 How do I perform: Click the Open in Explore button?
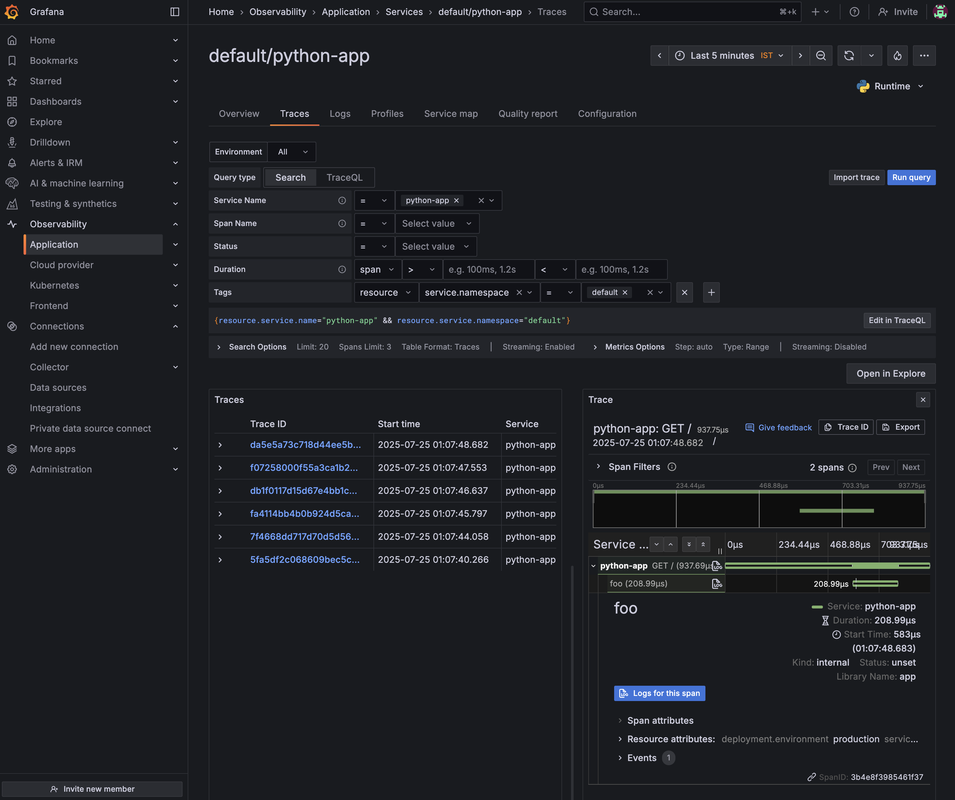890,374
